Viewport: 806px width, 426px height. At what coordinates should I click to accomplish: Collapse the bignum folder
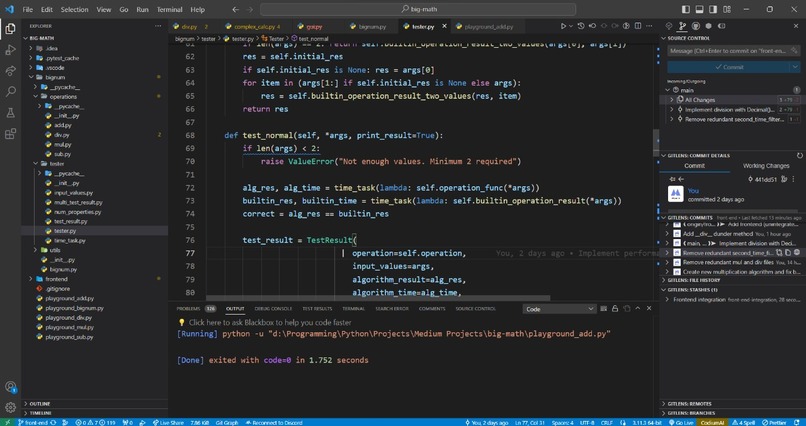(97, 77)
